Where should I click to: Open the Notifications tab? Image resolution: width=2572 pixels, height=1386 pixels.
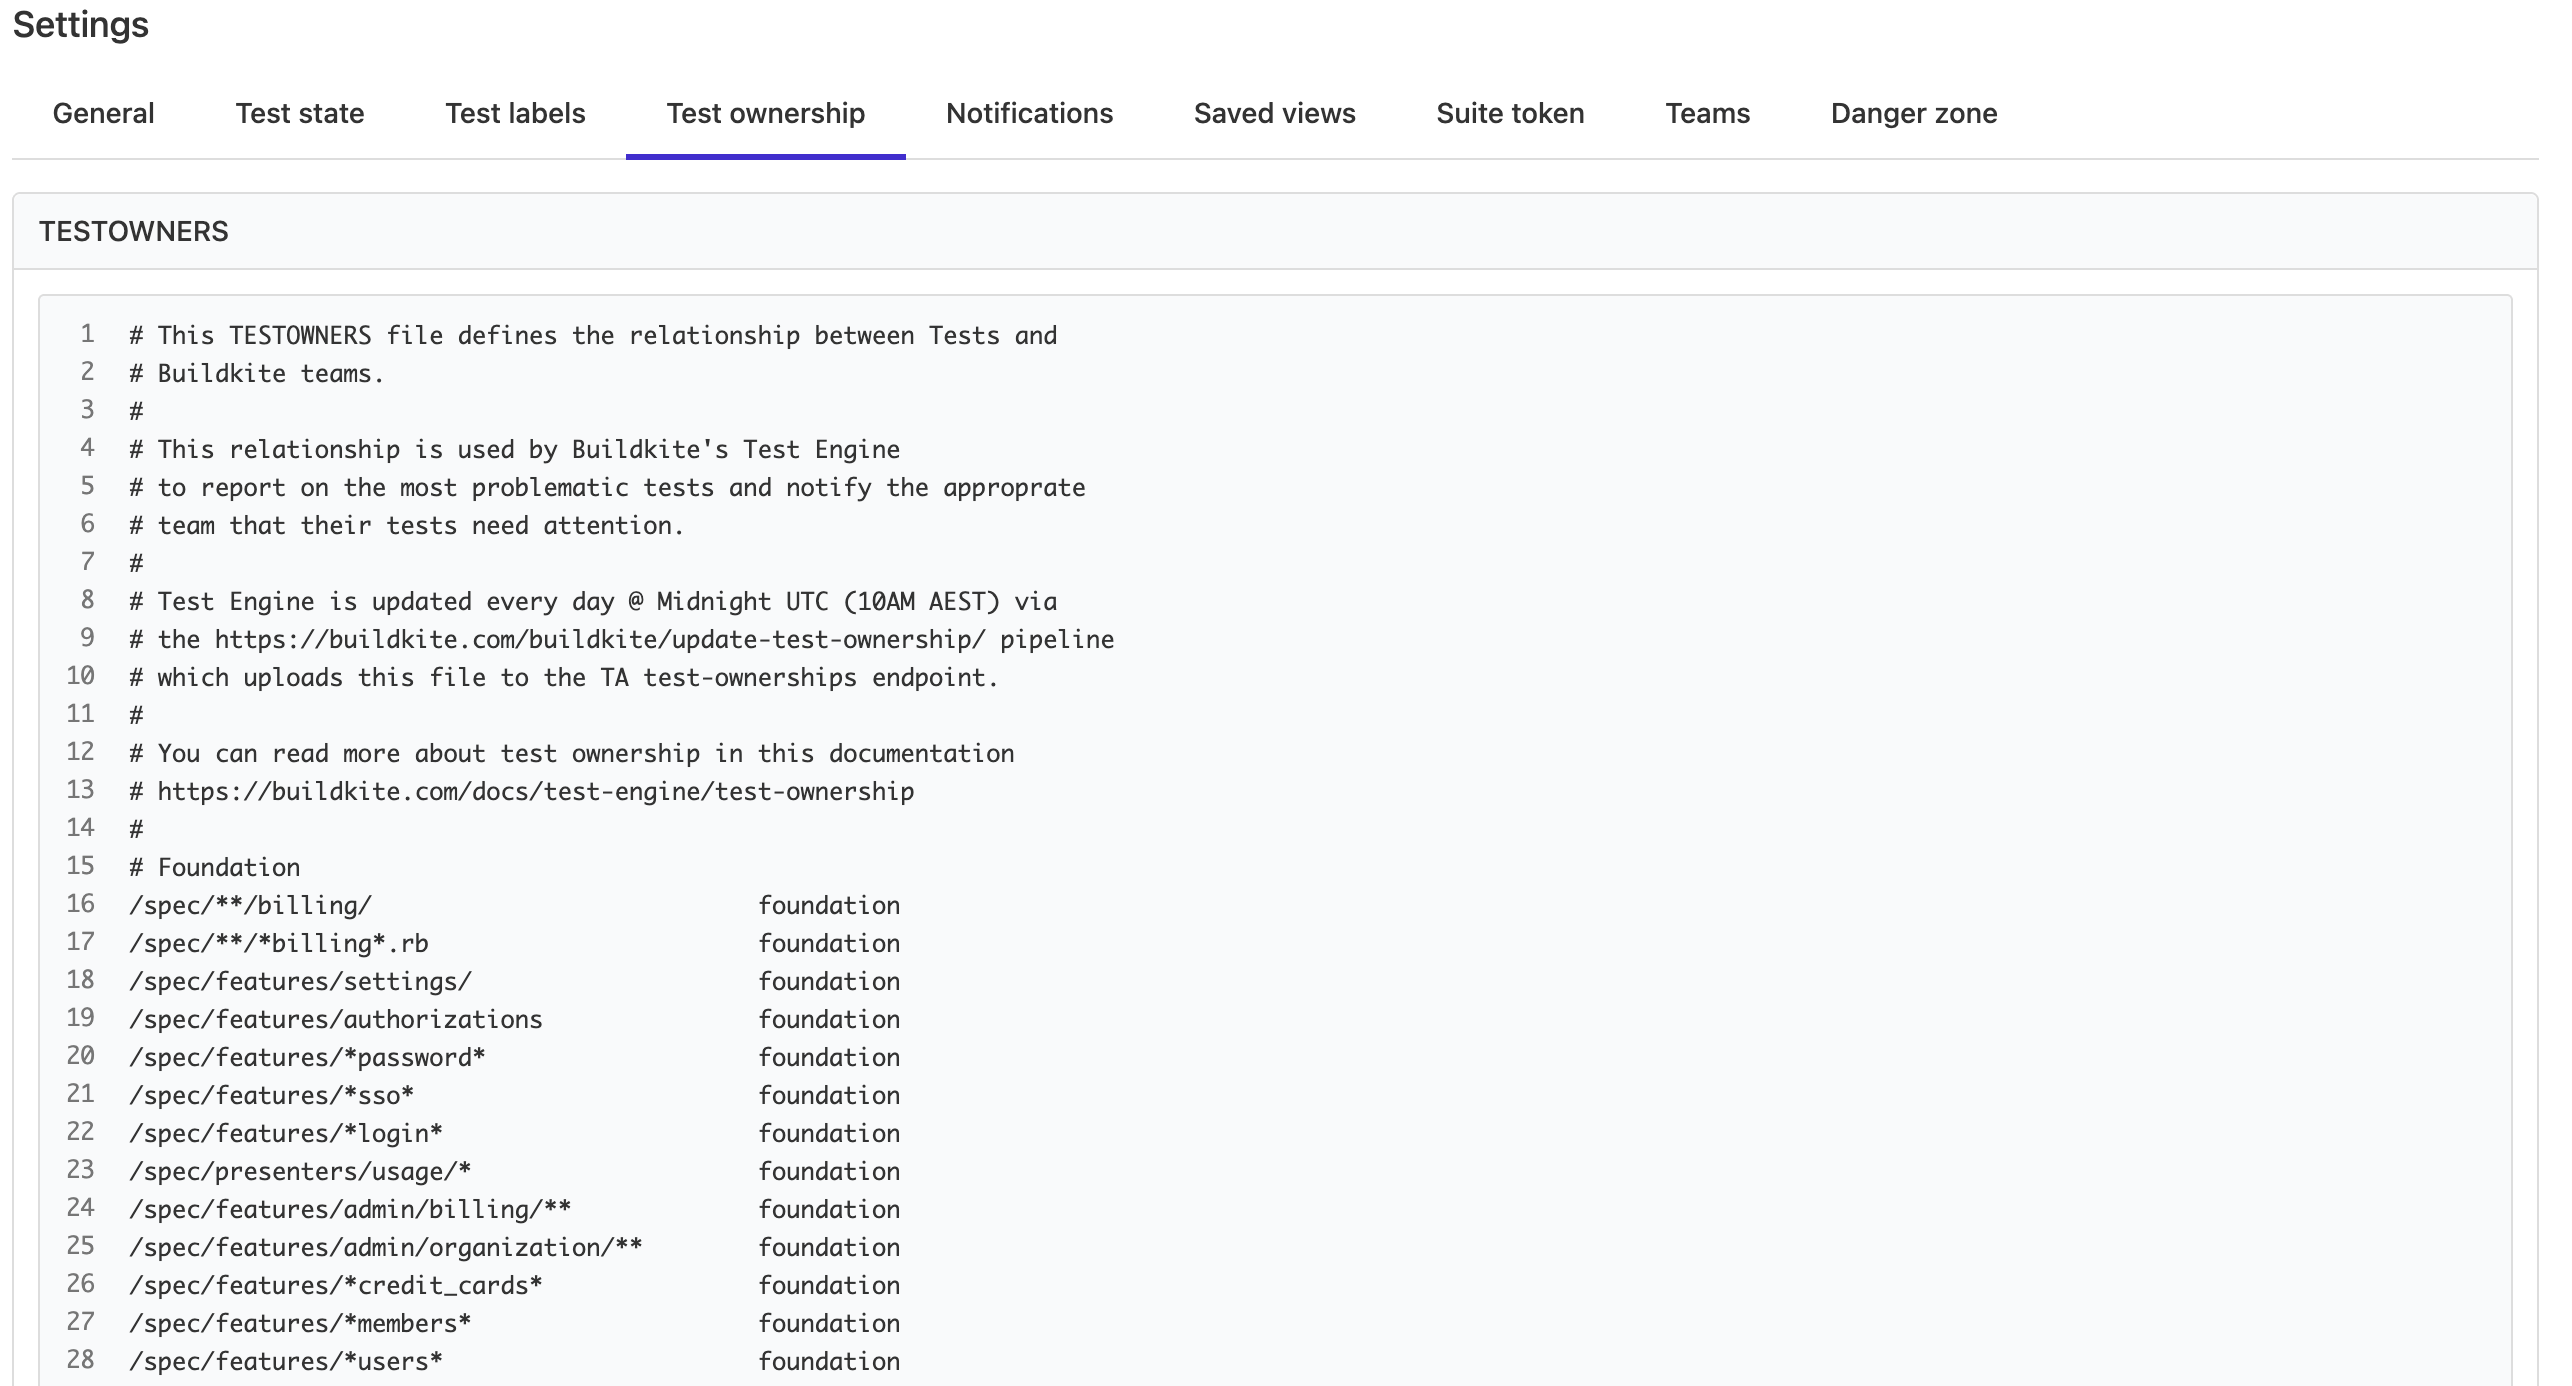1029,113
